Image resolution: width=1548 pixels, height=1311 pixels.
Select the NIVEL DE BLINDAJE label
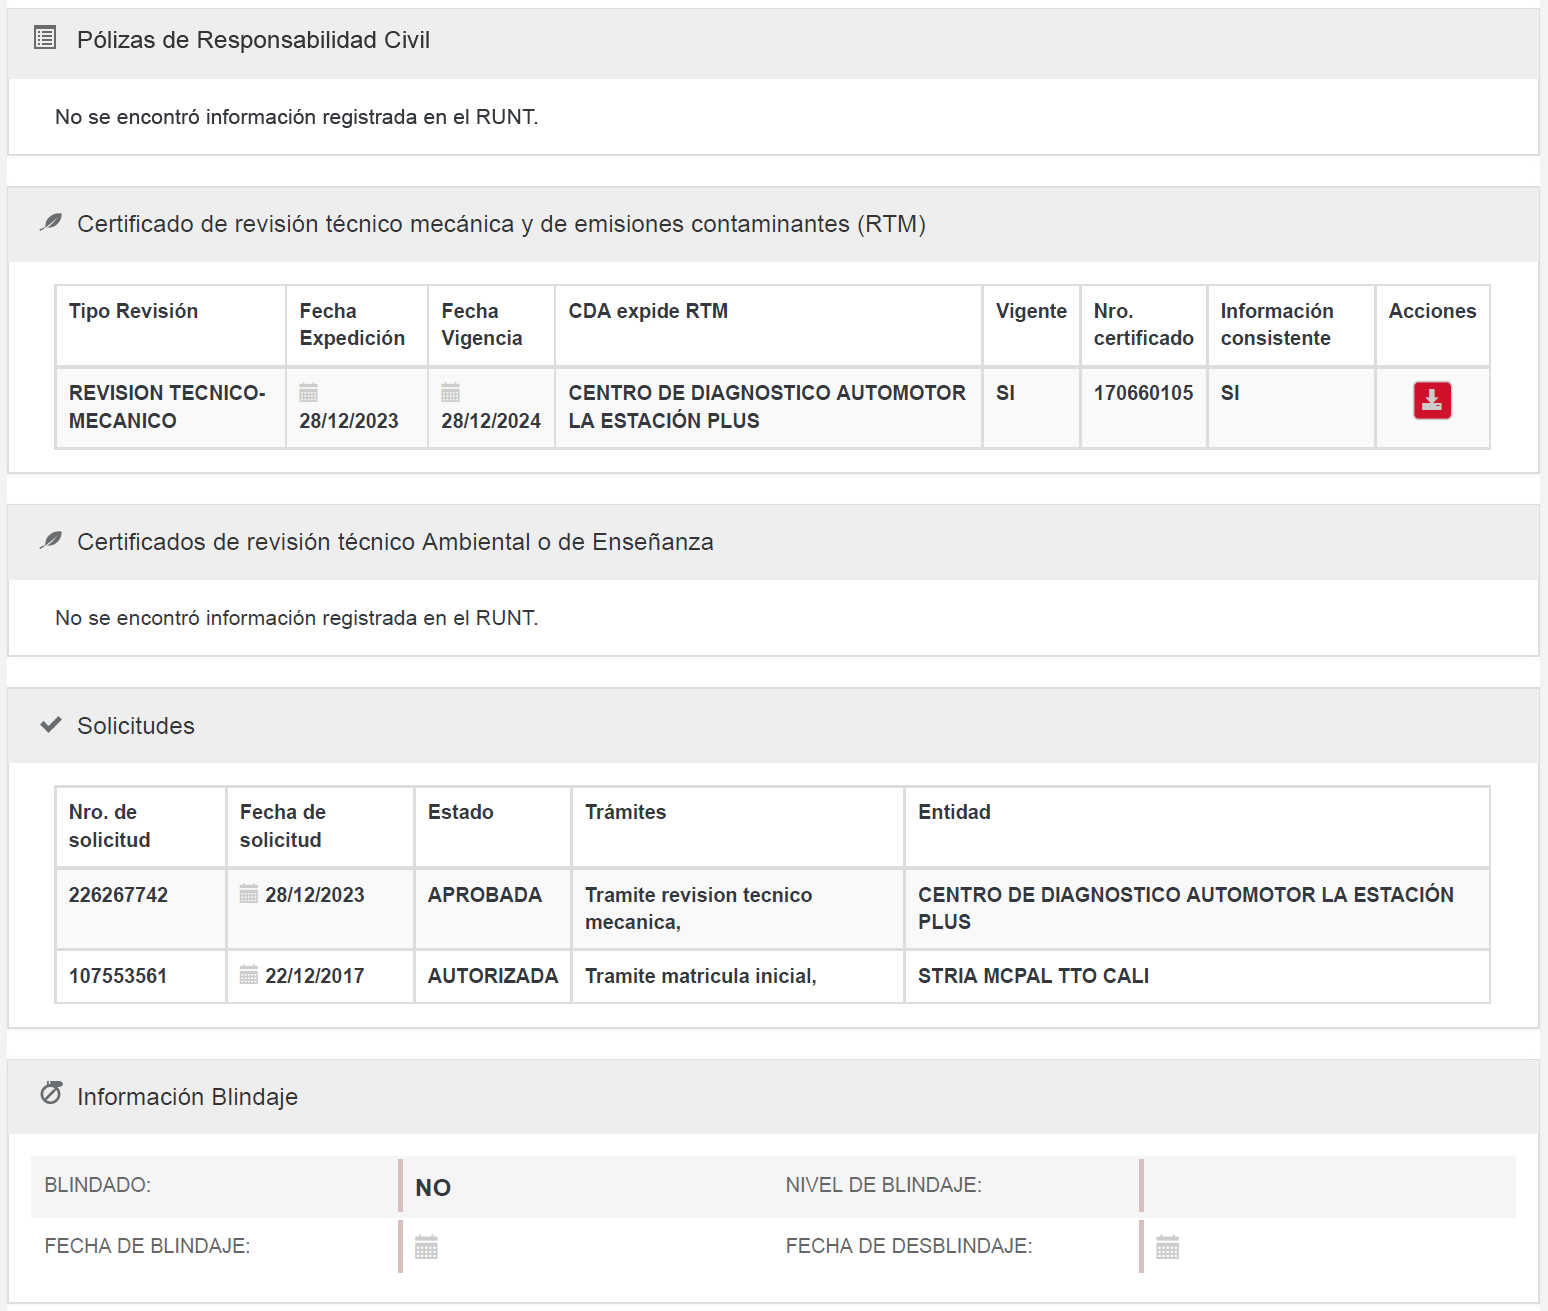884,1185
